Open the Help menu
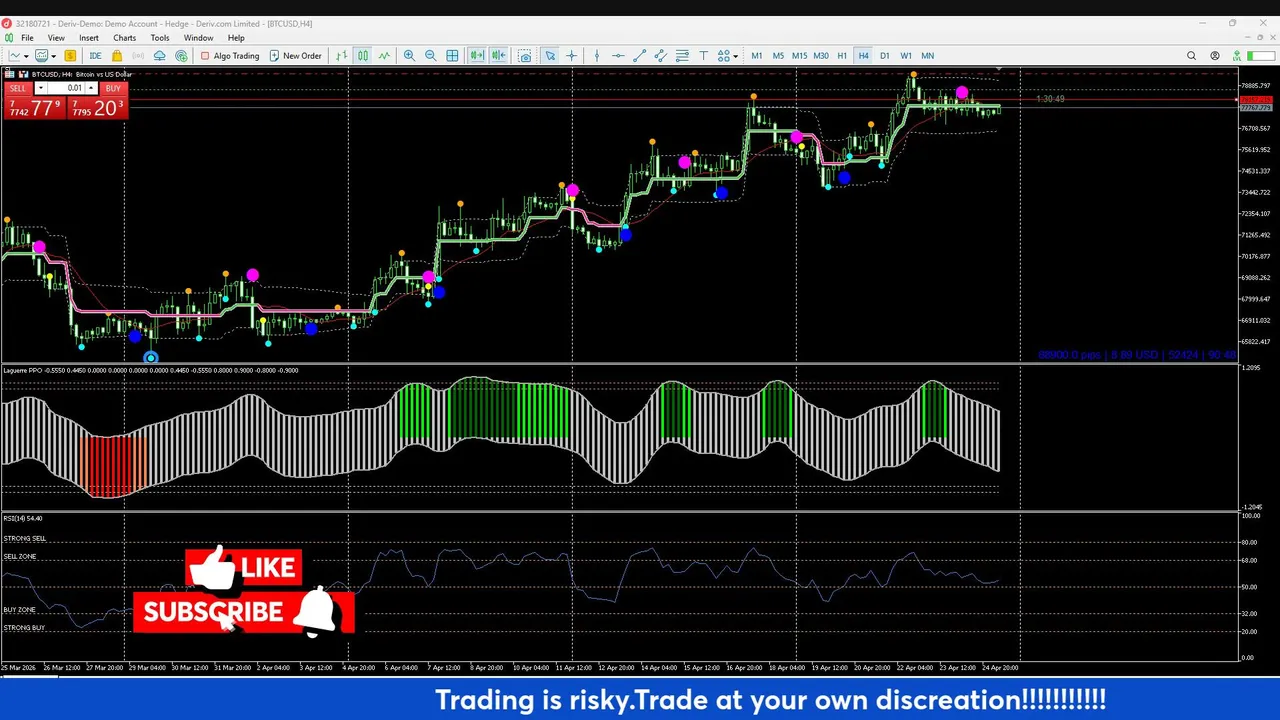 [x=236, y=38]
